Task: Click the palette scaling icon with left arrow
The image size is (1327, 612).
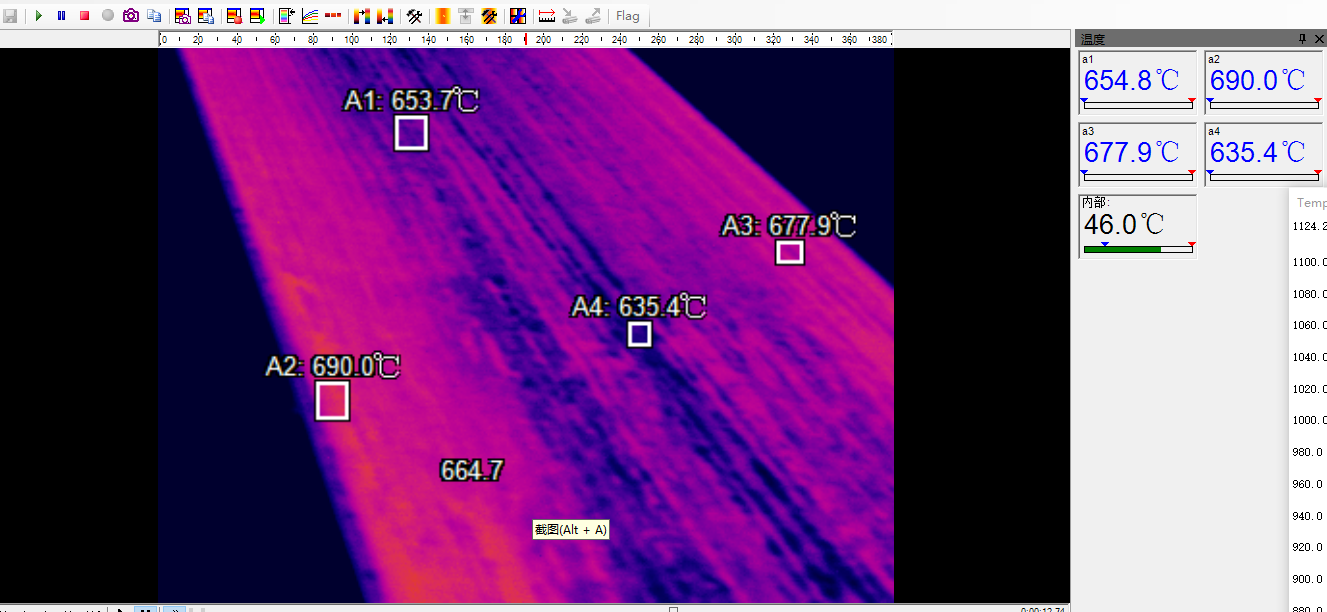Action: coord(384,16)
